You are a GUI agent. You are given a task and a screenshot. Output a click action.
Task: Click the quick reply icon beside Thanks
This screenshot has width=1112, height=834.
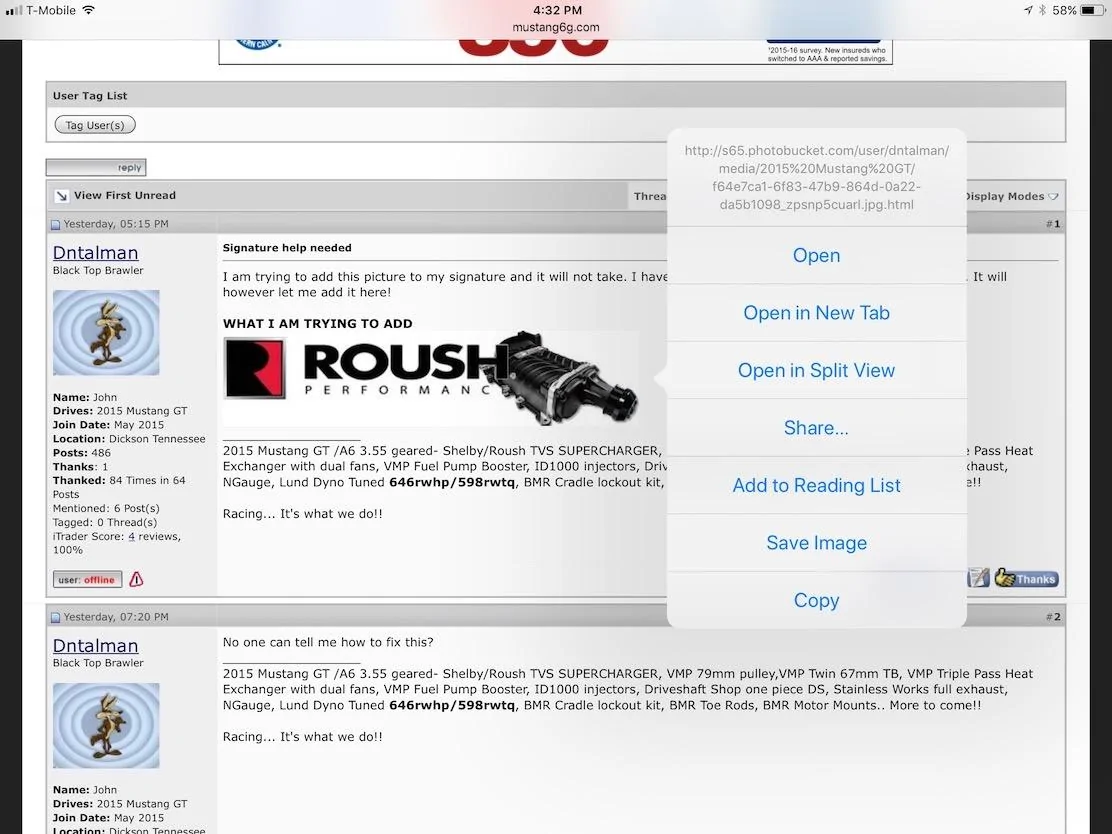point(978,578)
